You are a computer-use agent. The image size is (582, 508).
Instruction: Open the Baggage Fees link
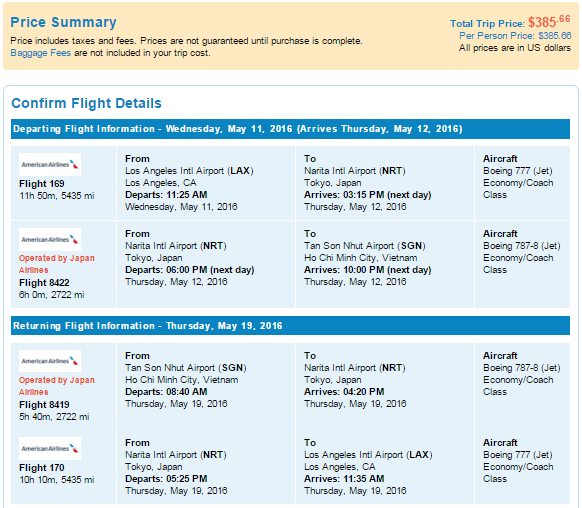click(x=40, y=53)
